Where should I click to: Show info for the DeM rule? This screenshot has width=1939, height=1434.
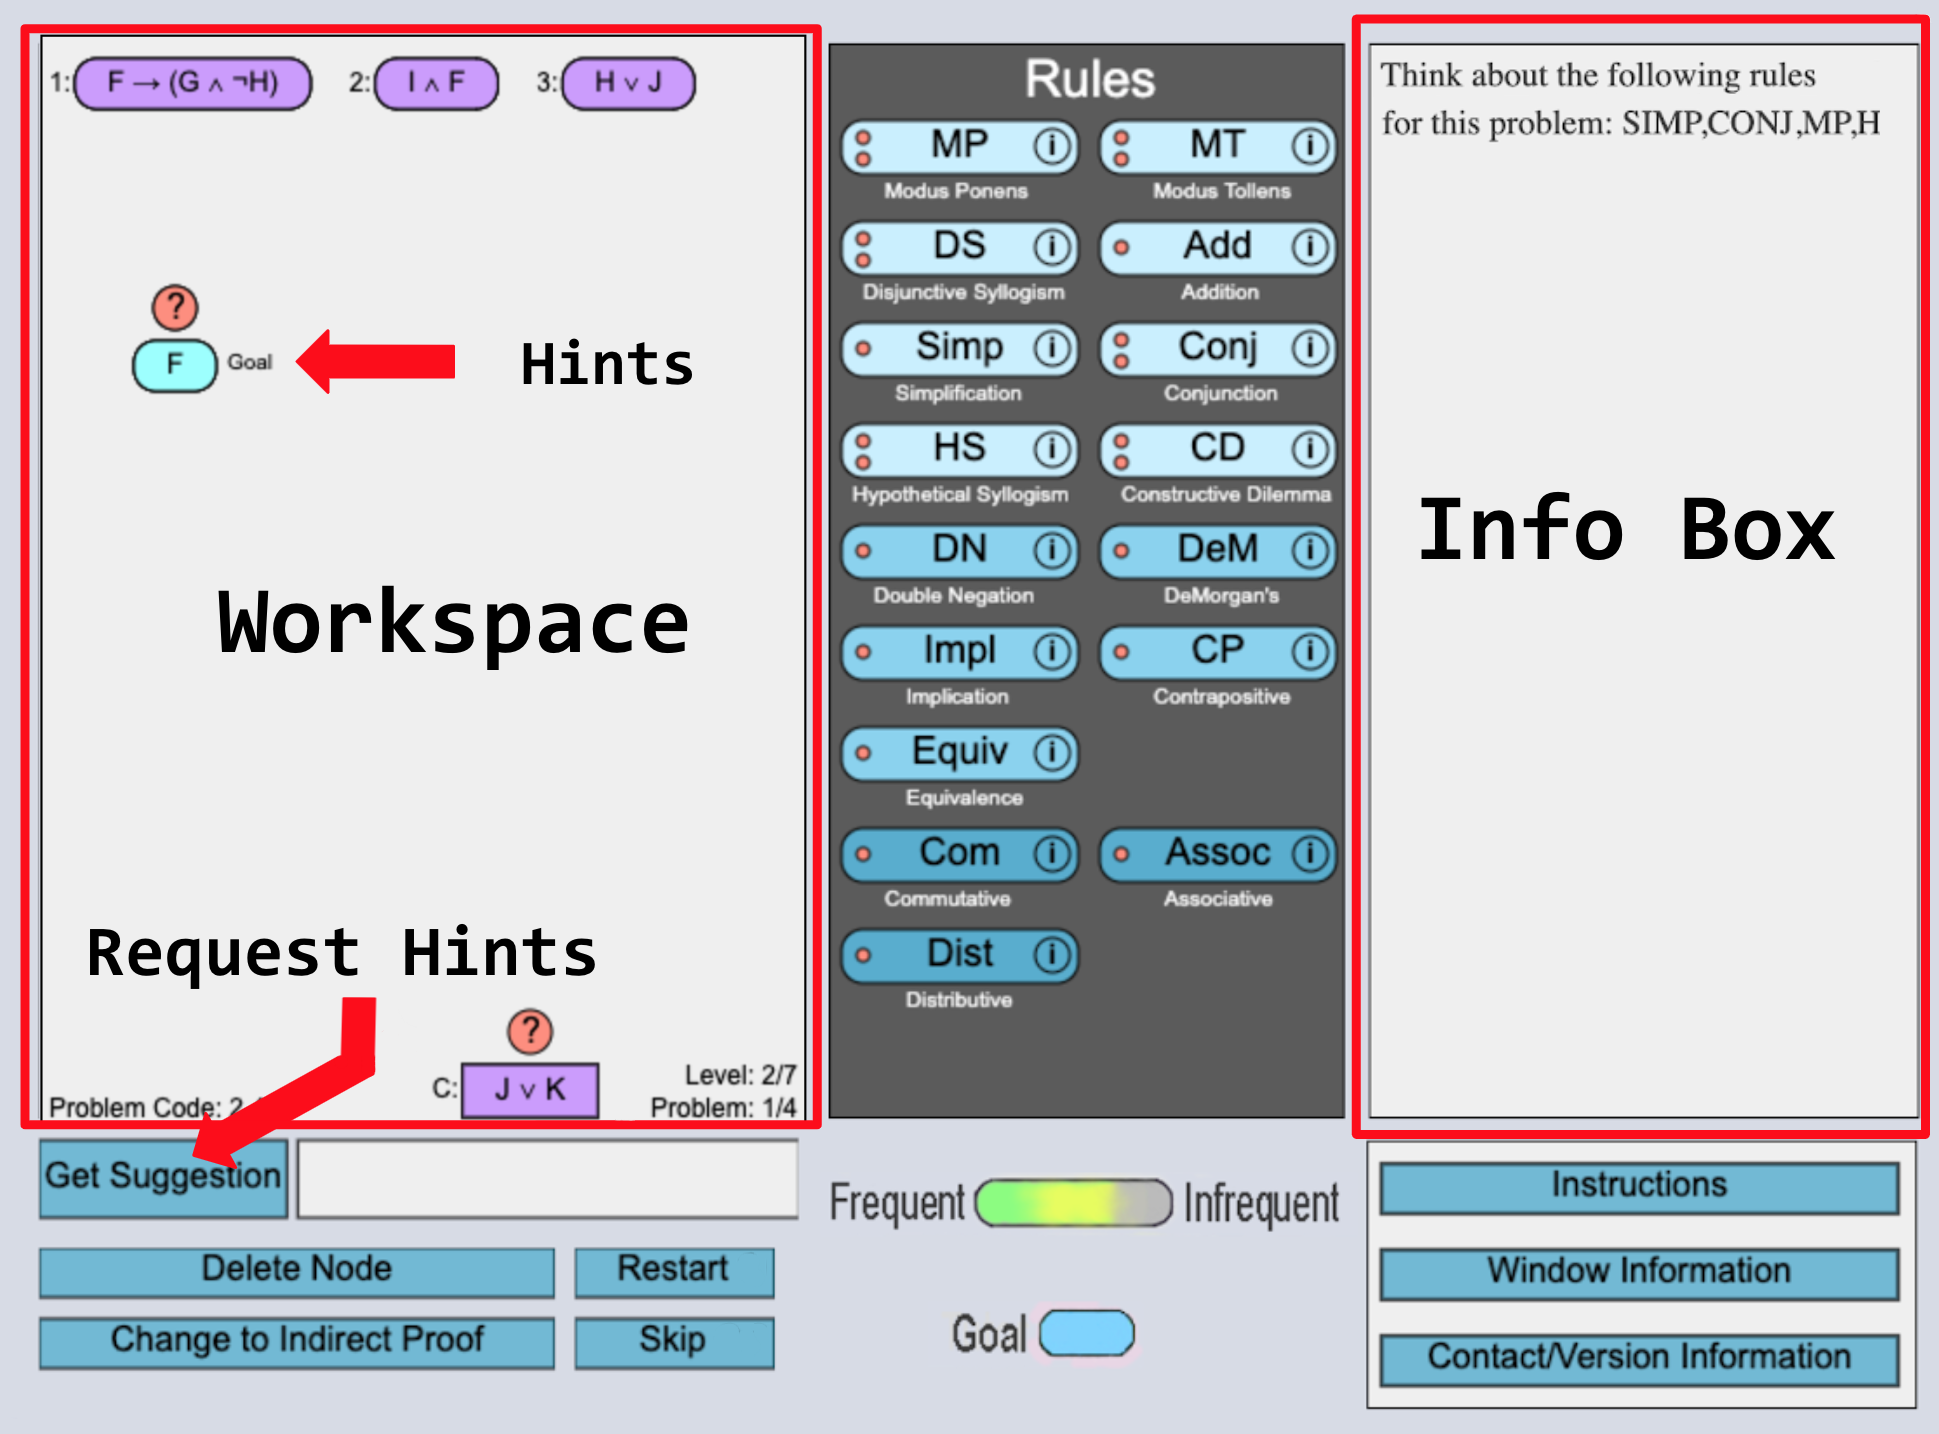(1309, 550)
